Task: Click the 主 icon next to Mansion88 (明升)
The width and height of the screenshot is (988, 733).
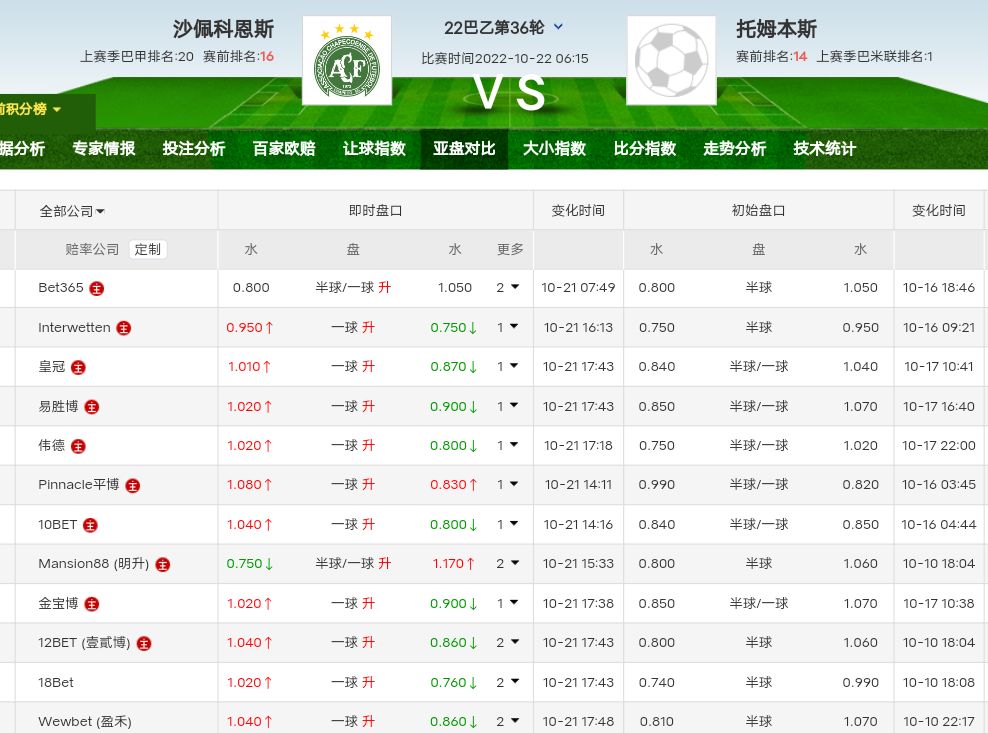Action: [162, 564]
